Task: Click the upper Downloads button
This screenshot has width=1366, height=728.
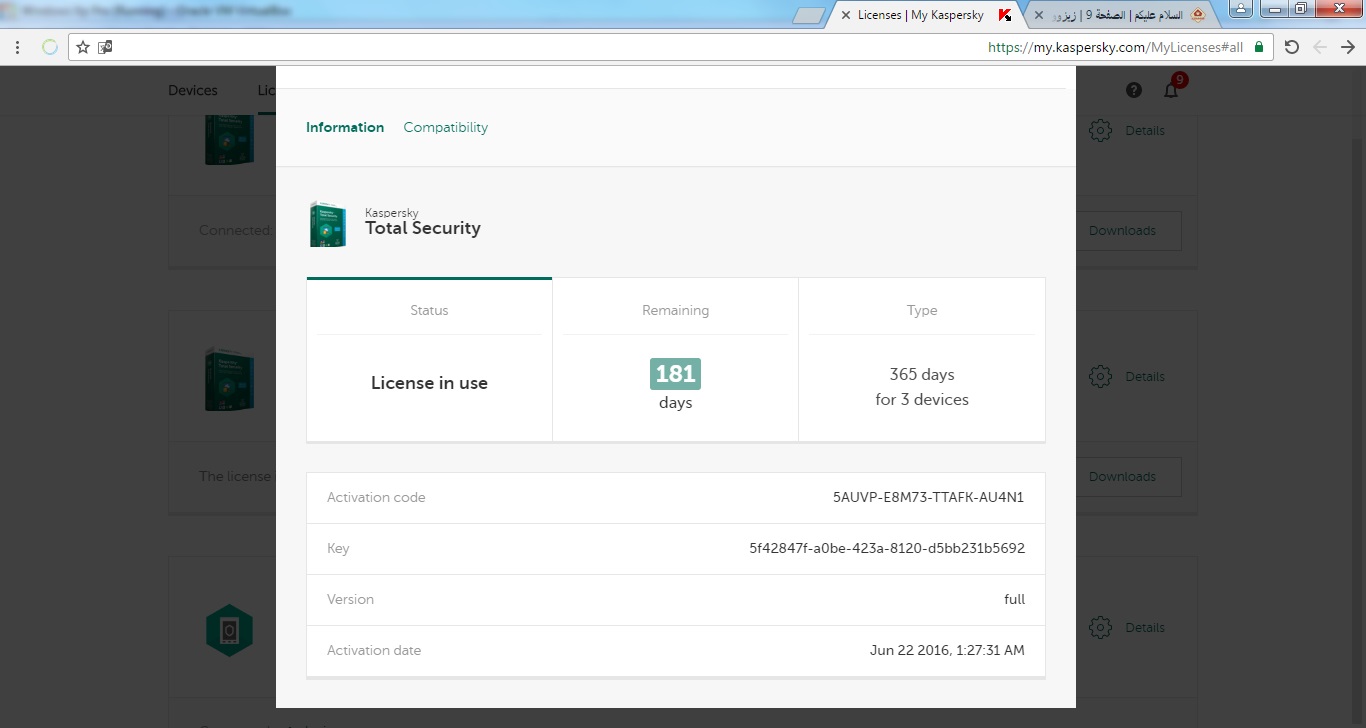Action: point(1121,230)
